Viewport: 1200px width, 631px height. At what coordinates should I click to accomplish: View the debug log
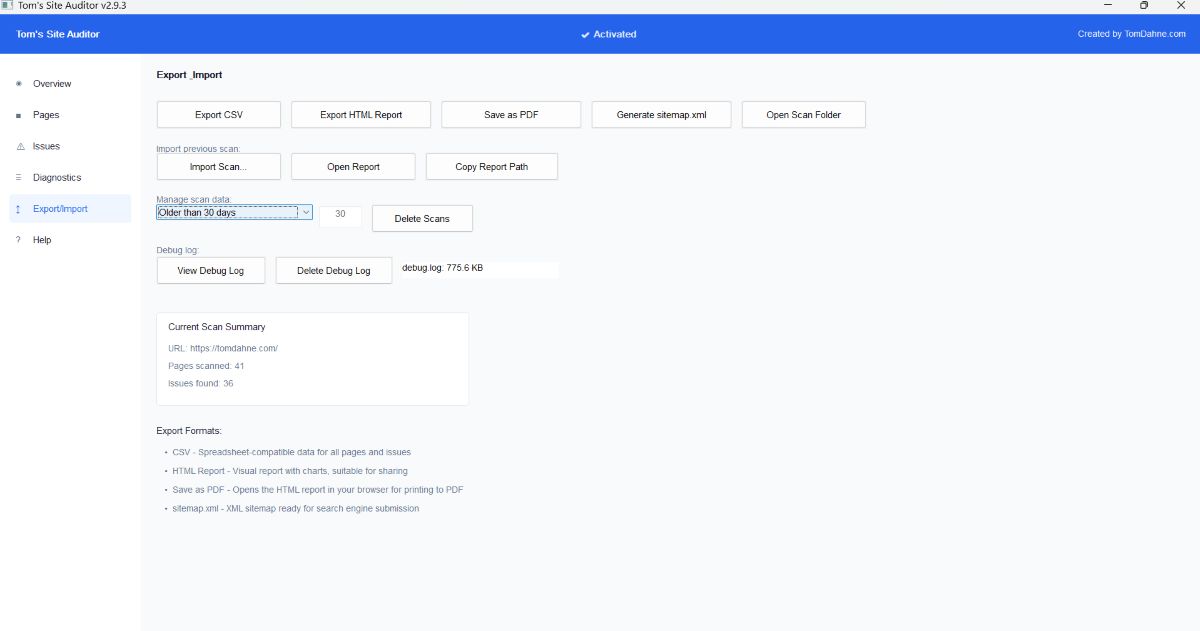[x=210, y=270]
